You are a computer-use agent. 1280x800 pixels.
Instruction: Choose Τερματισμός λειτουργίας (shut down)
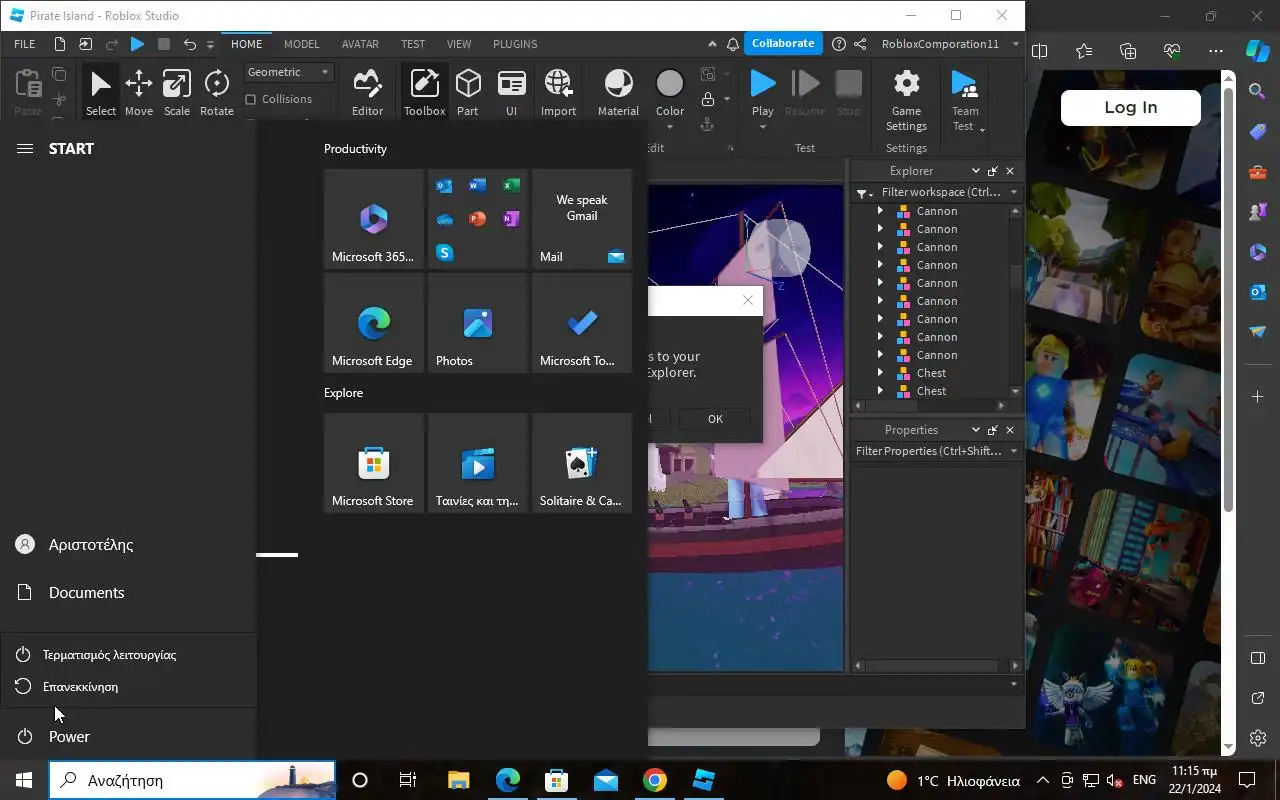(128, 655)
